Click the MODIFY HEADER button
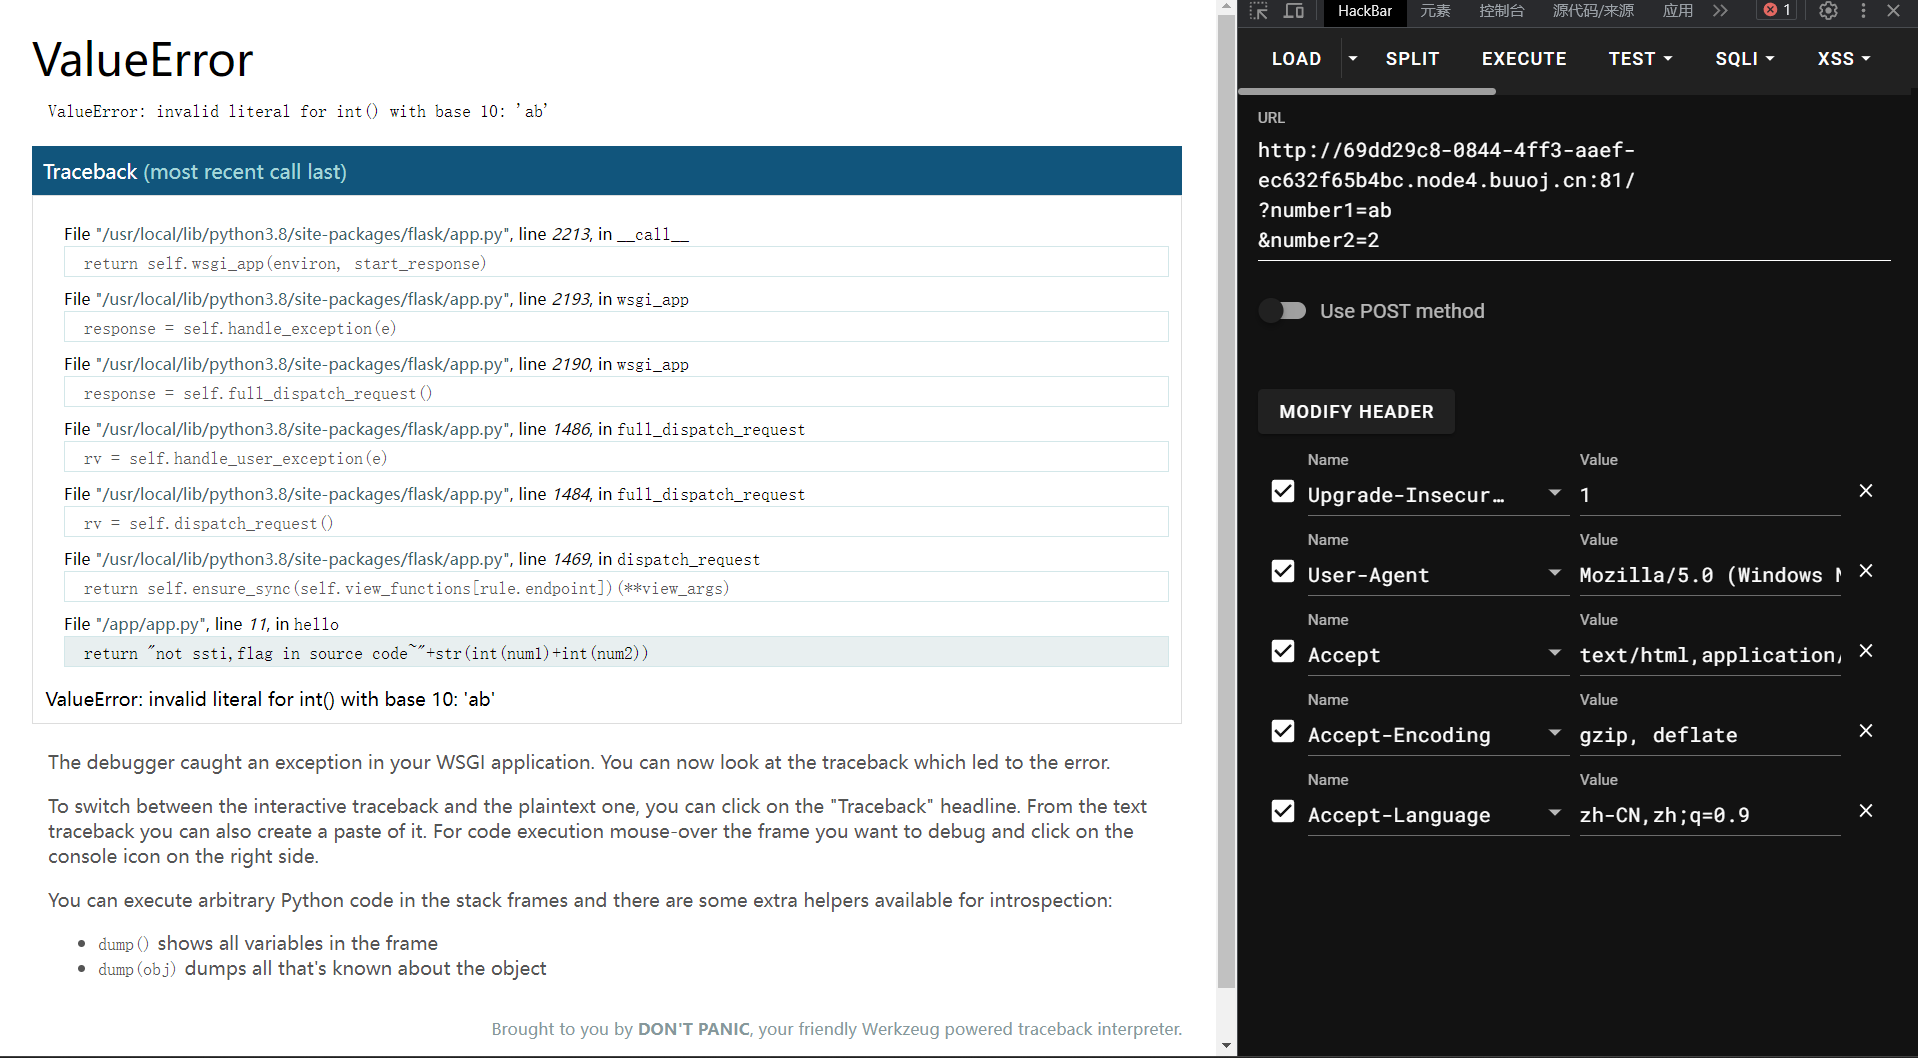 [1356, 412]
